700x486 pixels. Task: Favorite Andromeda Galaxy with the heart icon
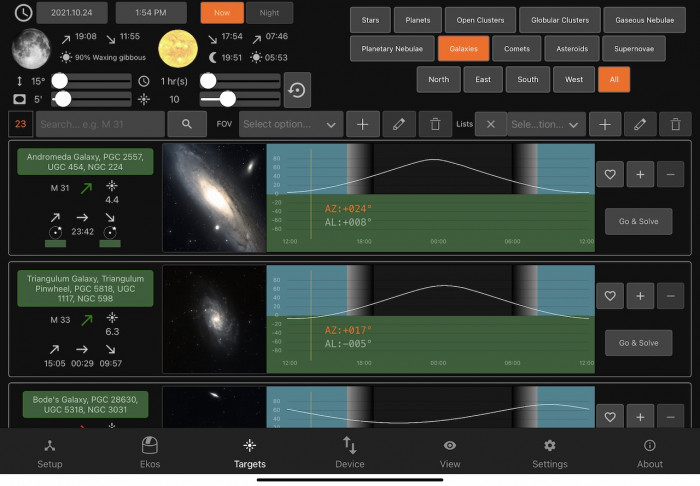pyautogui.click(x=610, y=174)
